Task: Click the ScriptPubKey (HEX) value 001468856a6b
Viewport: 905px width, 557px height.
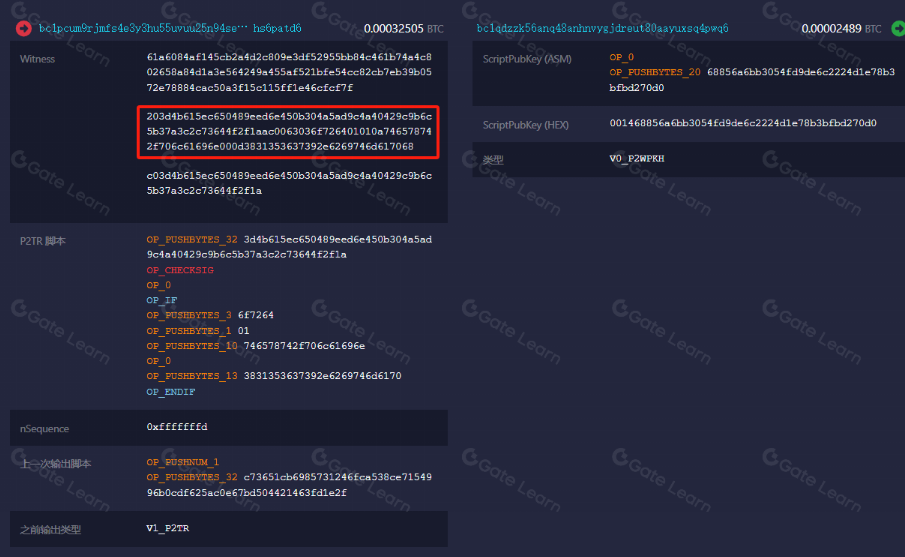Action: (x=743, y=124)
